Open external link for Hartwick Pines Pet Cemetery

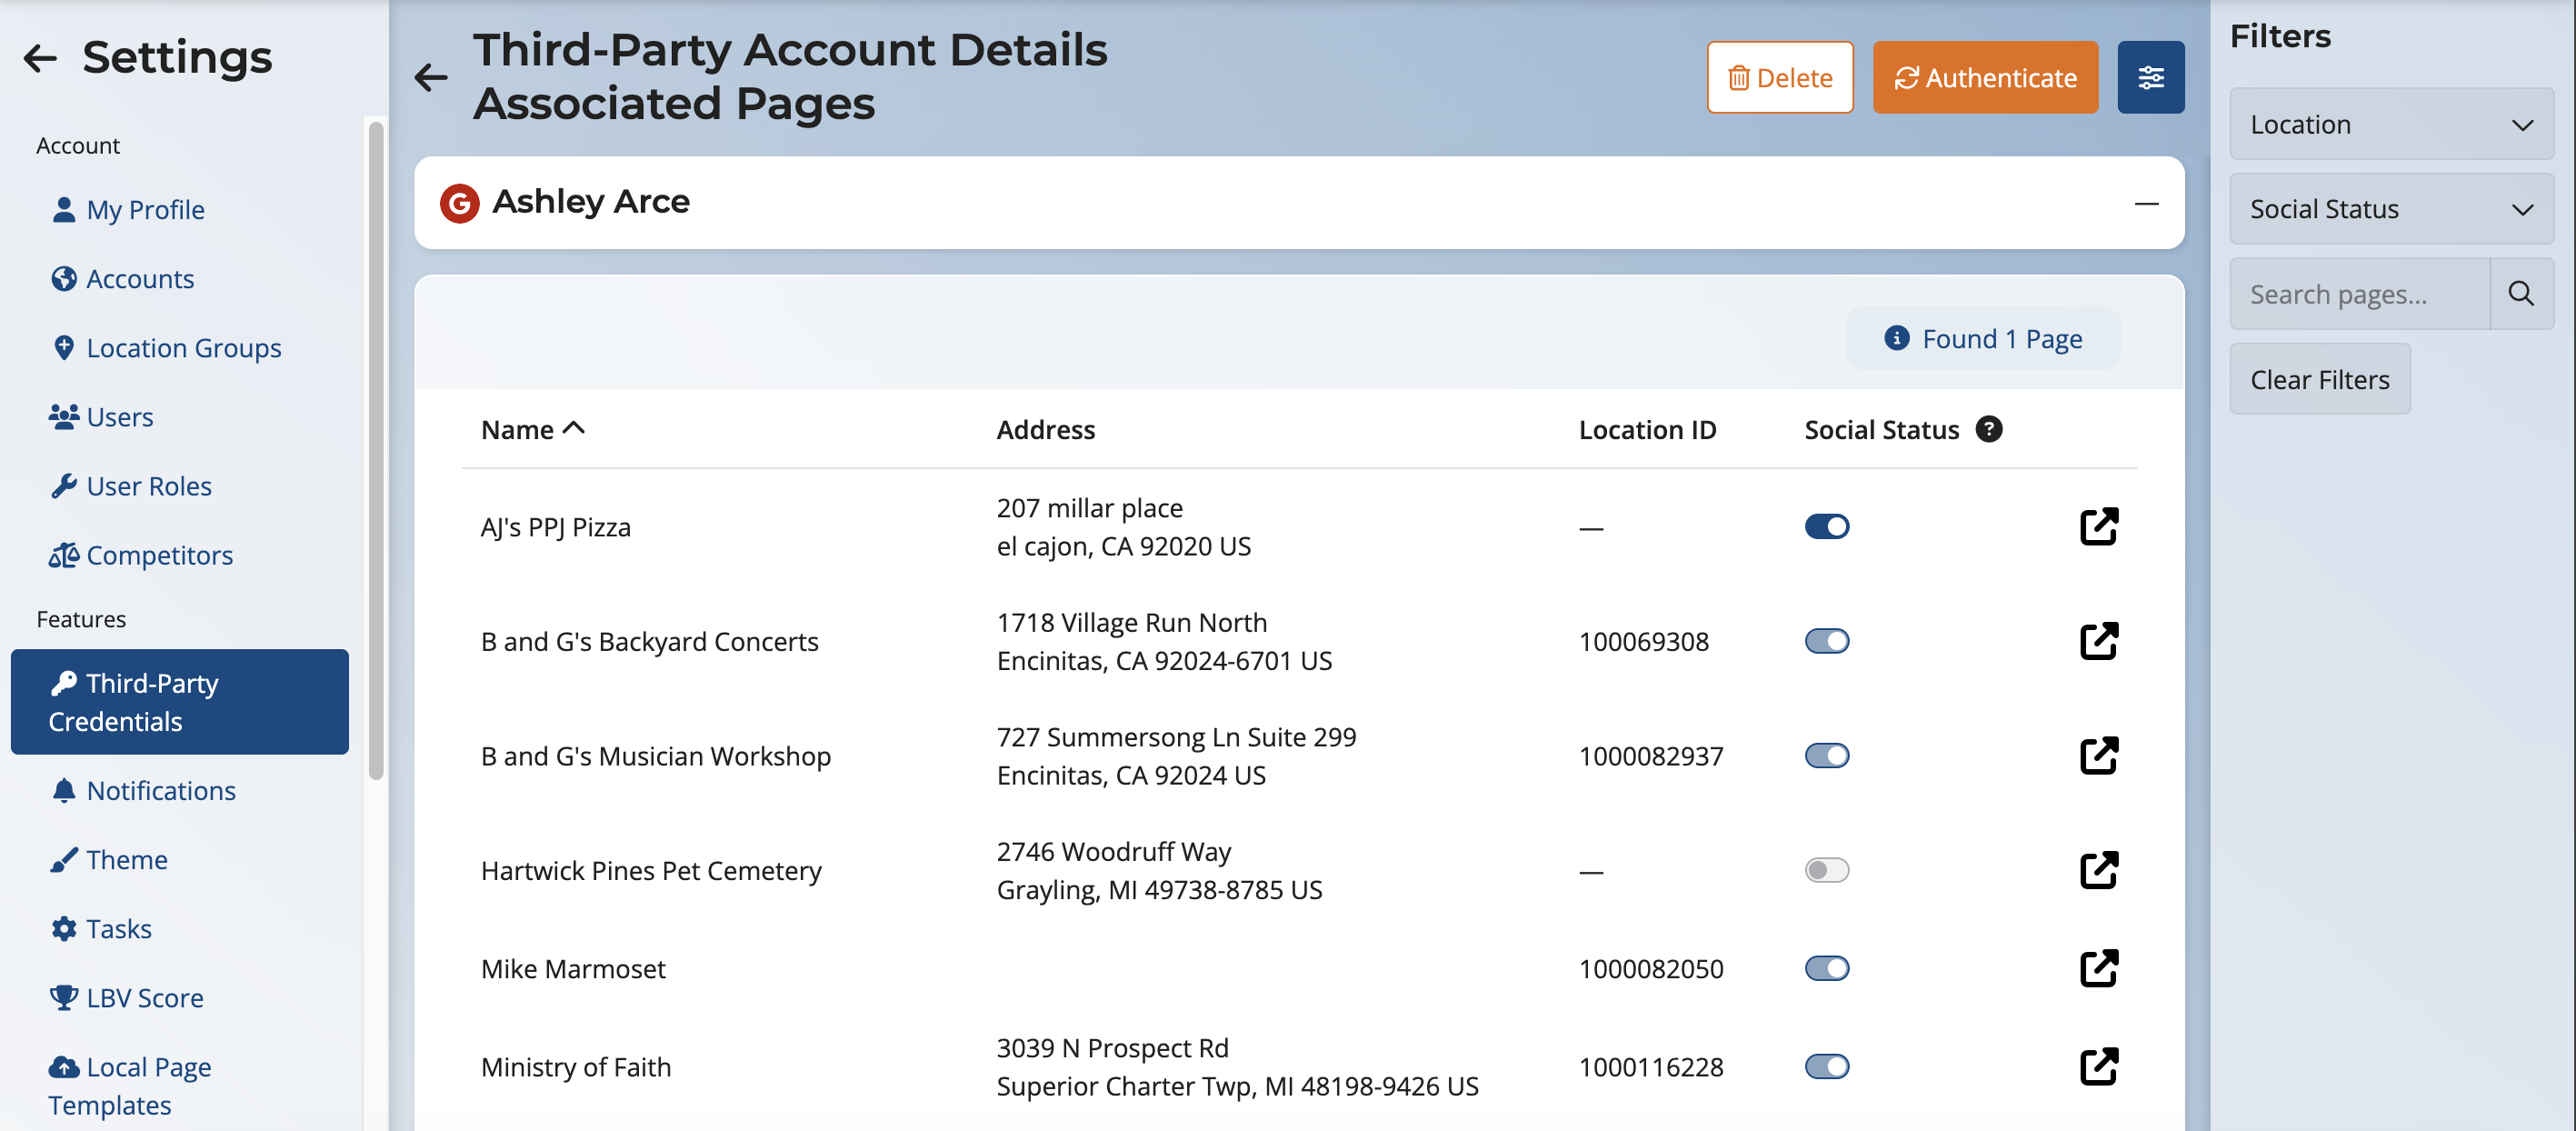(x=2098, y=870)
